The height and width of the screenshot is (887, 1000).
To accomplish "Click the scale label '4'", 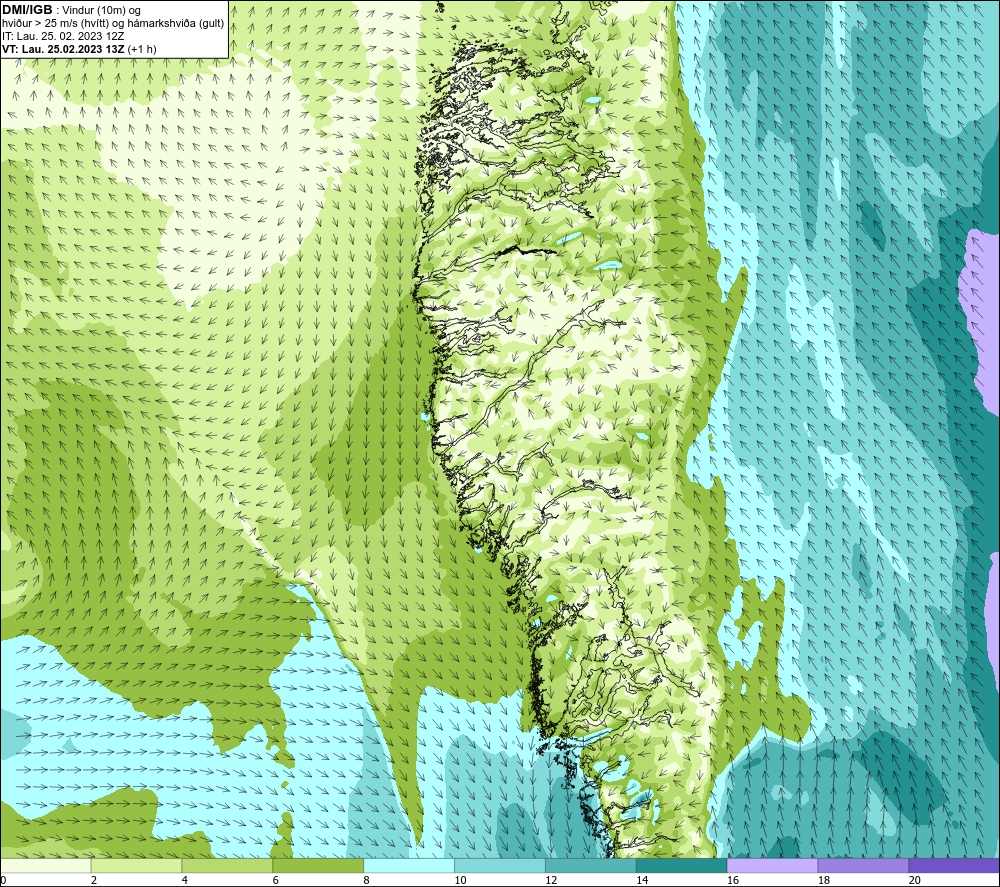I will (185, 880).
